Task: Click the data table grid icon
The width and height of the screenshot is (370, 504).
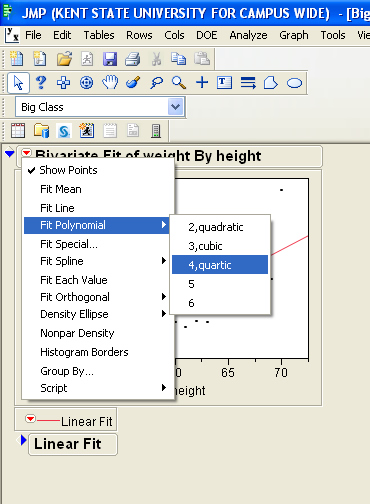Action: [x=18, y=131]
